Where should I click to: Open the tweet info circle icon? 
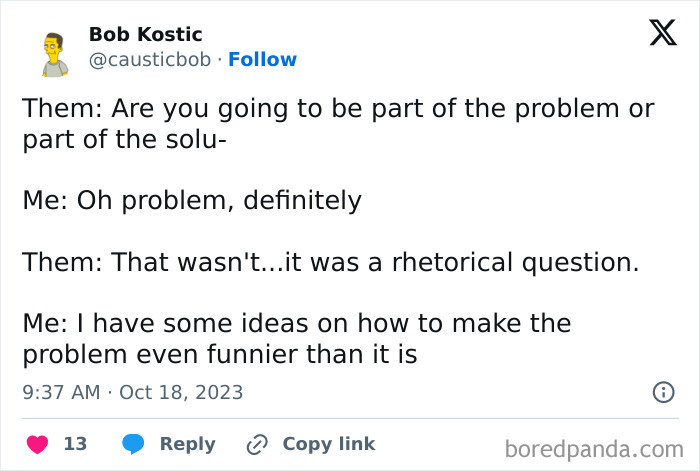tap(662, 392)
